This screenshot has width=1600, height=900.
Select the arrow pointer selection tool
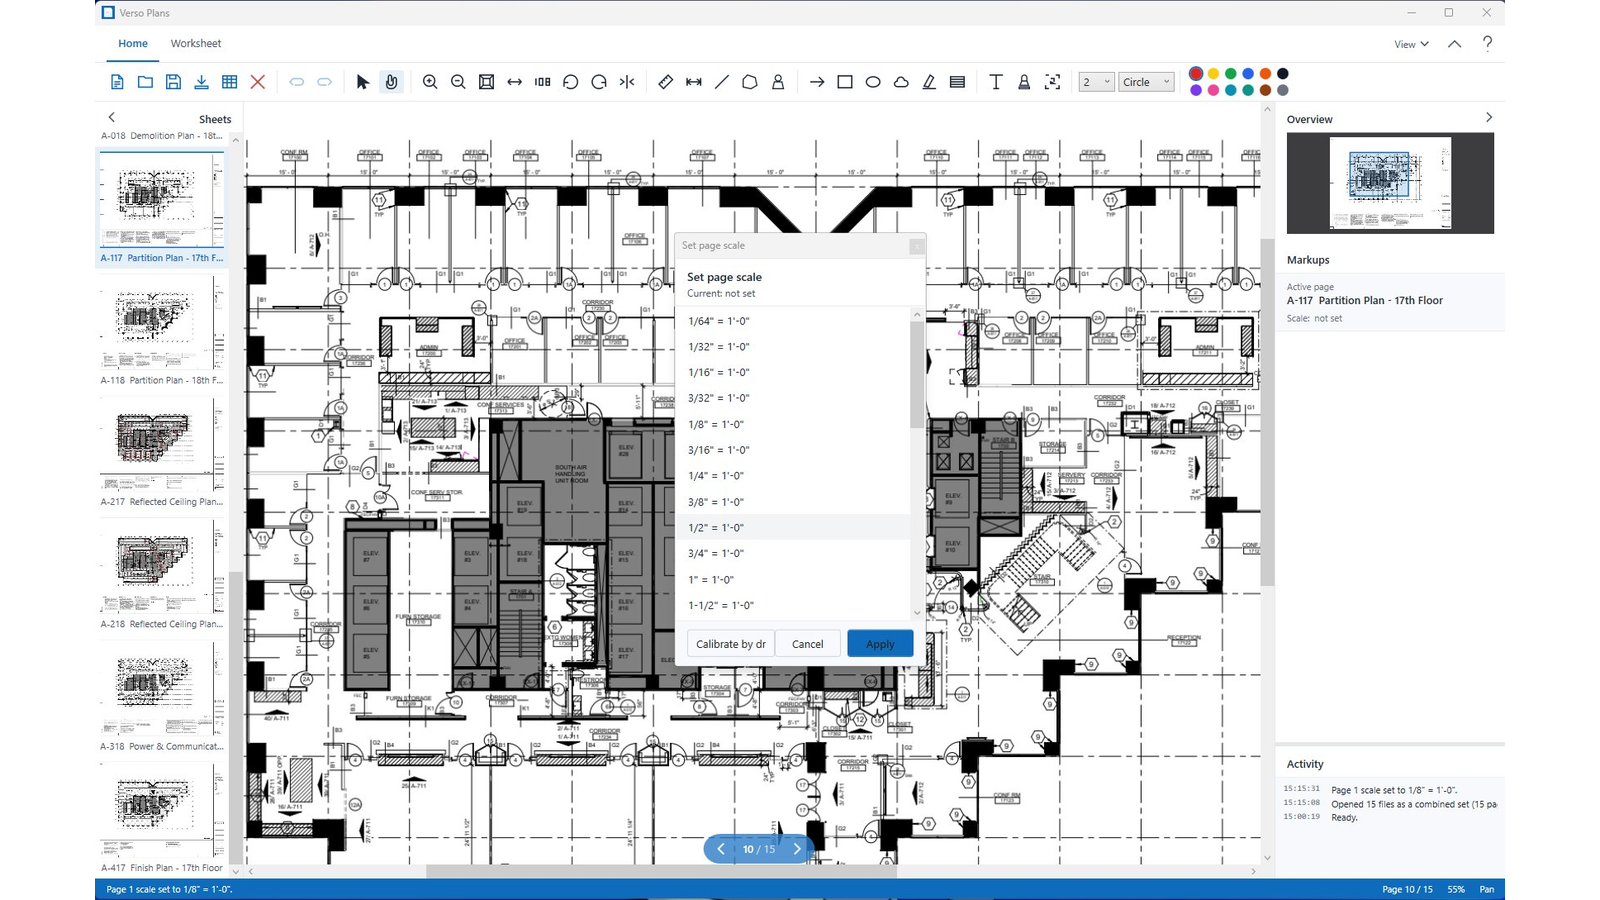[363, 82]
